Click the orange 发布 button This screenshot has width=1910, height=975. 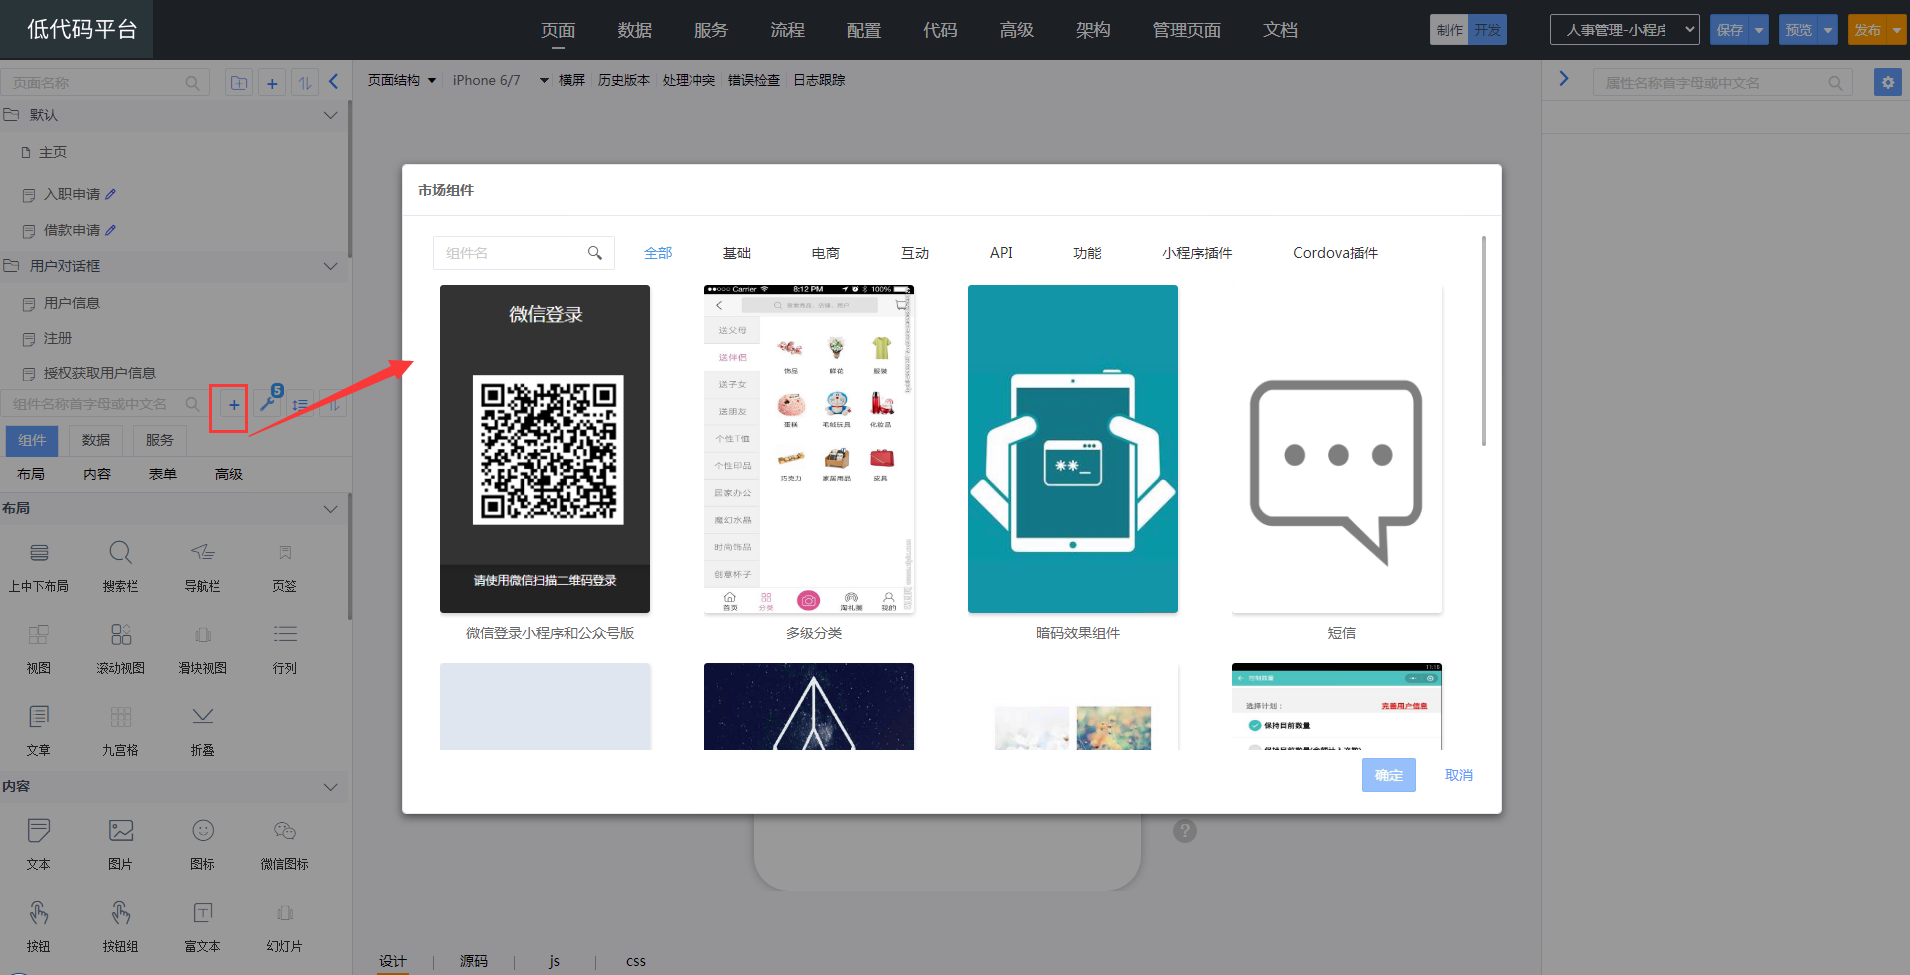pyautogui.click(x=1867, y=30)
